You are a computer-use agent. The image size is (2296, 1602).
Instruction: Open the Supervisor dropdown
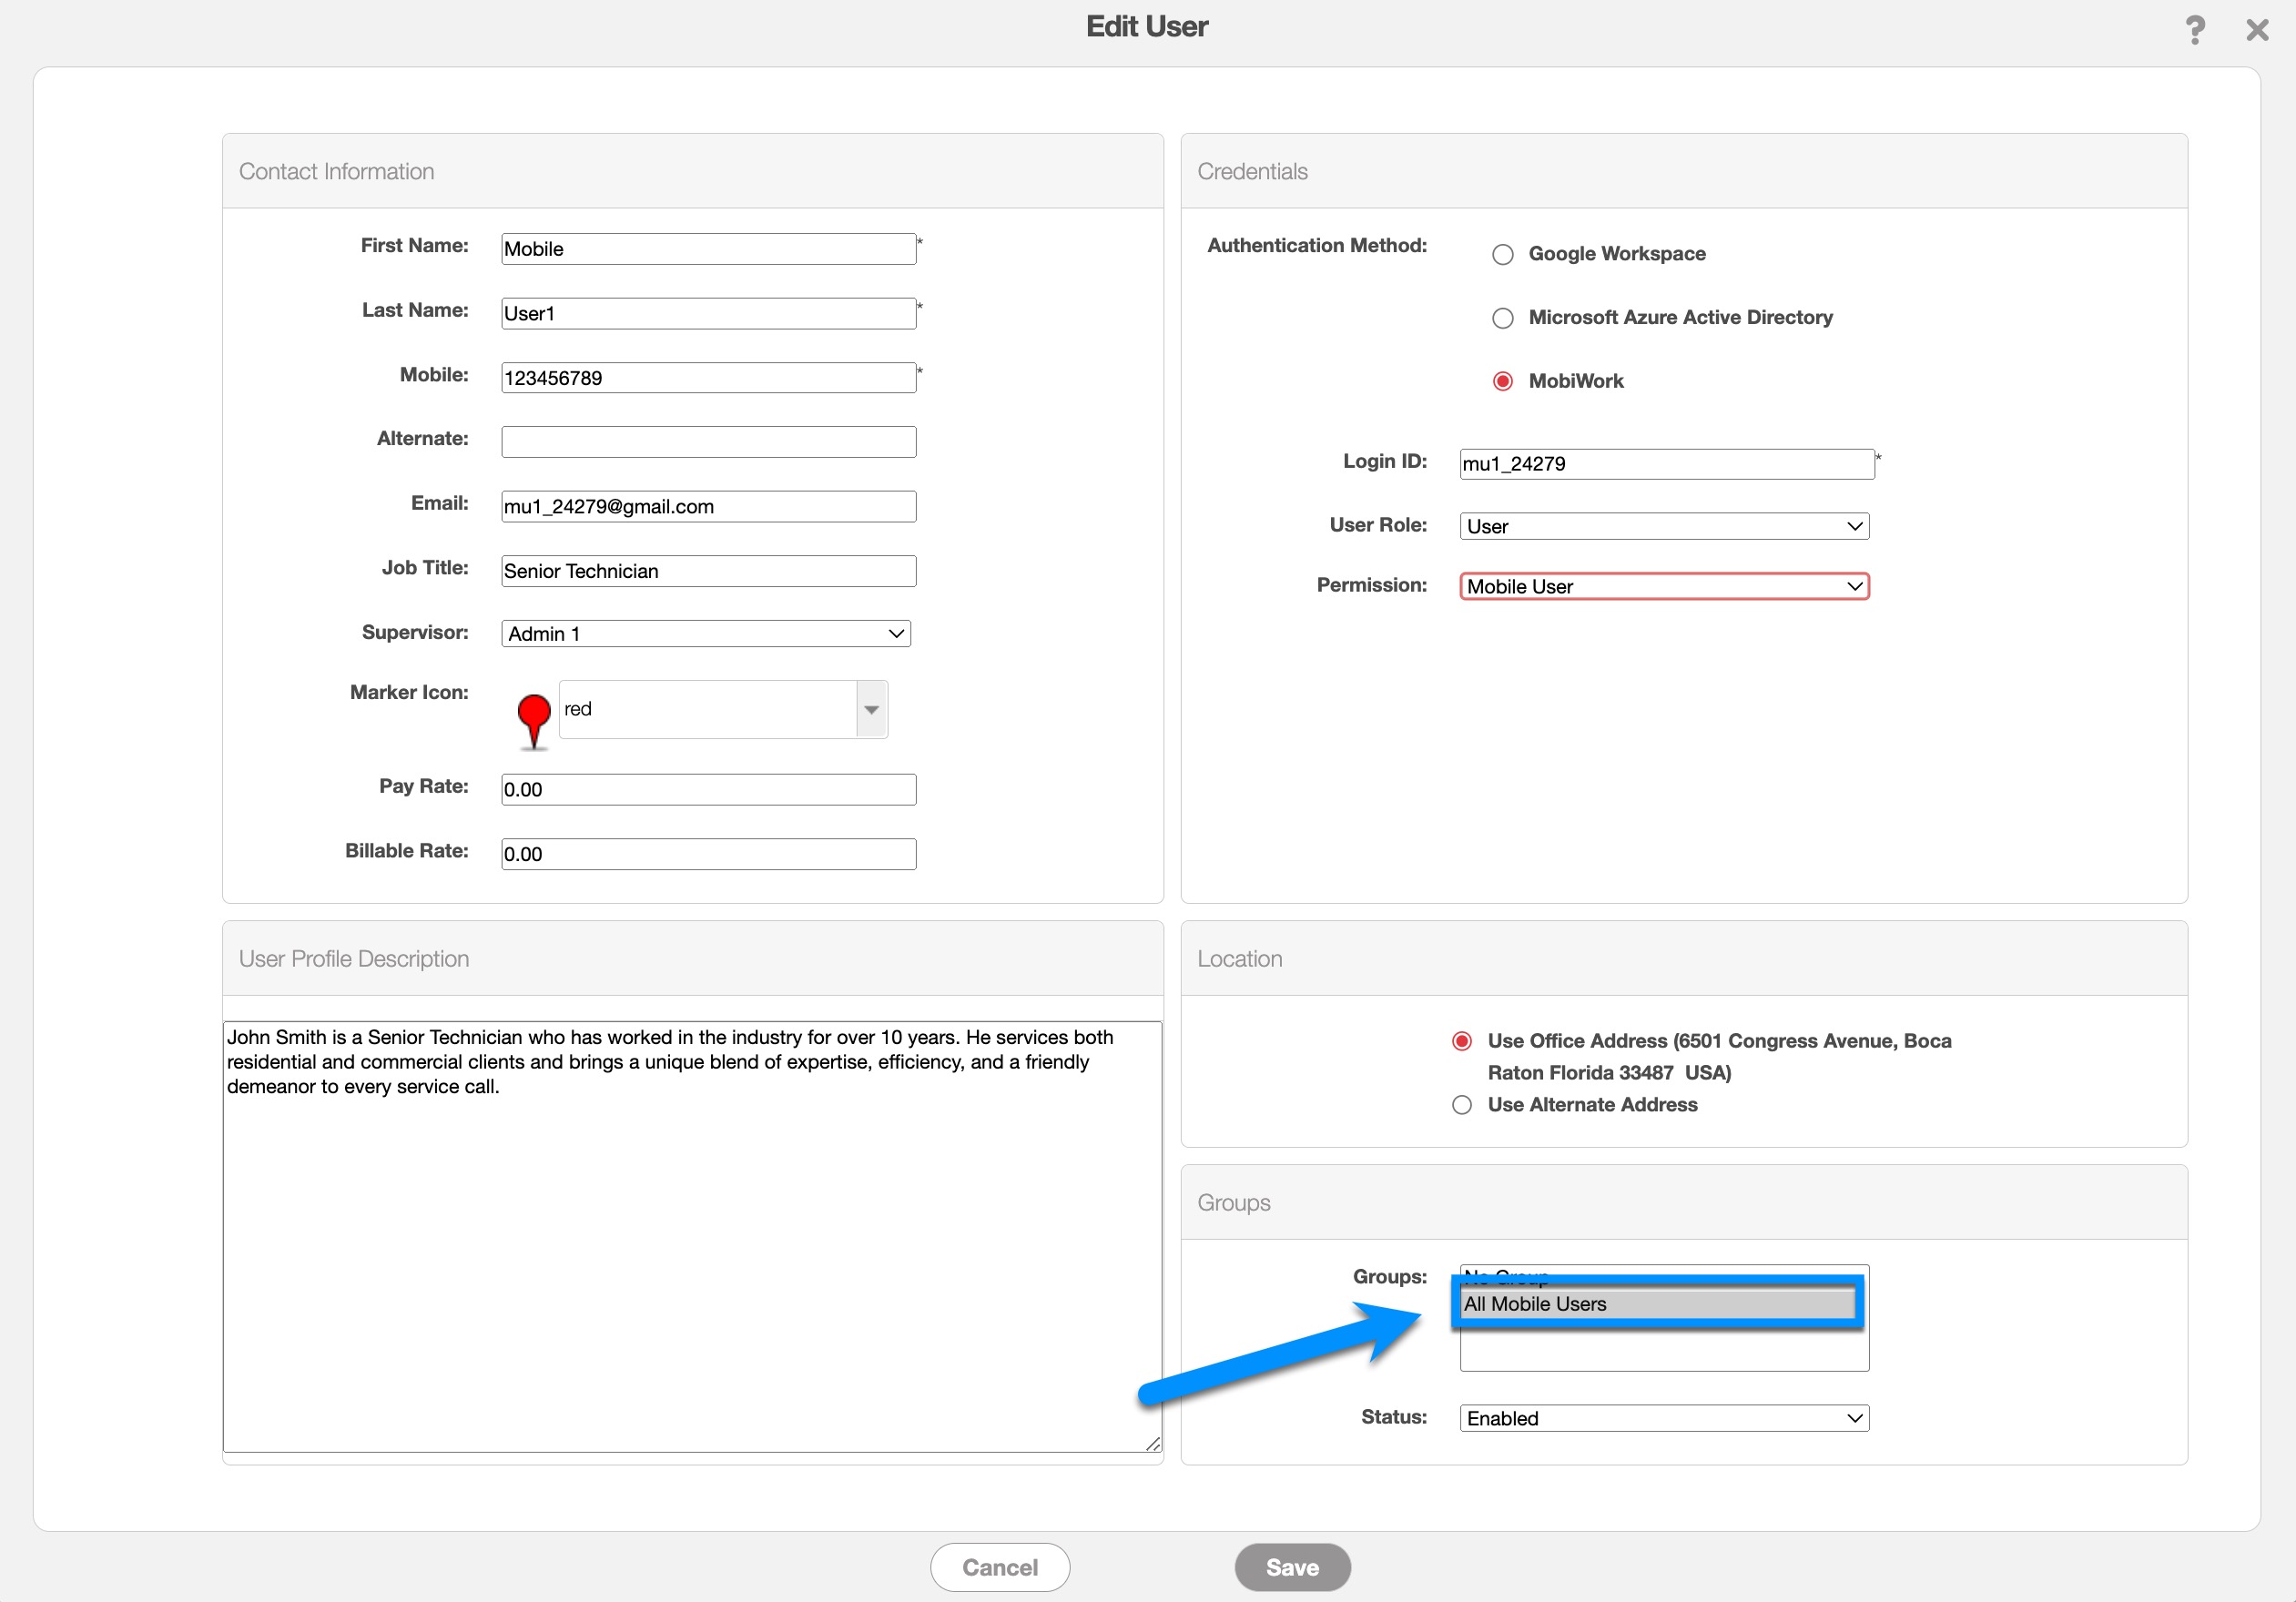point(705,634)
